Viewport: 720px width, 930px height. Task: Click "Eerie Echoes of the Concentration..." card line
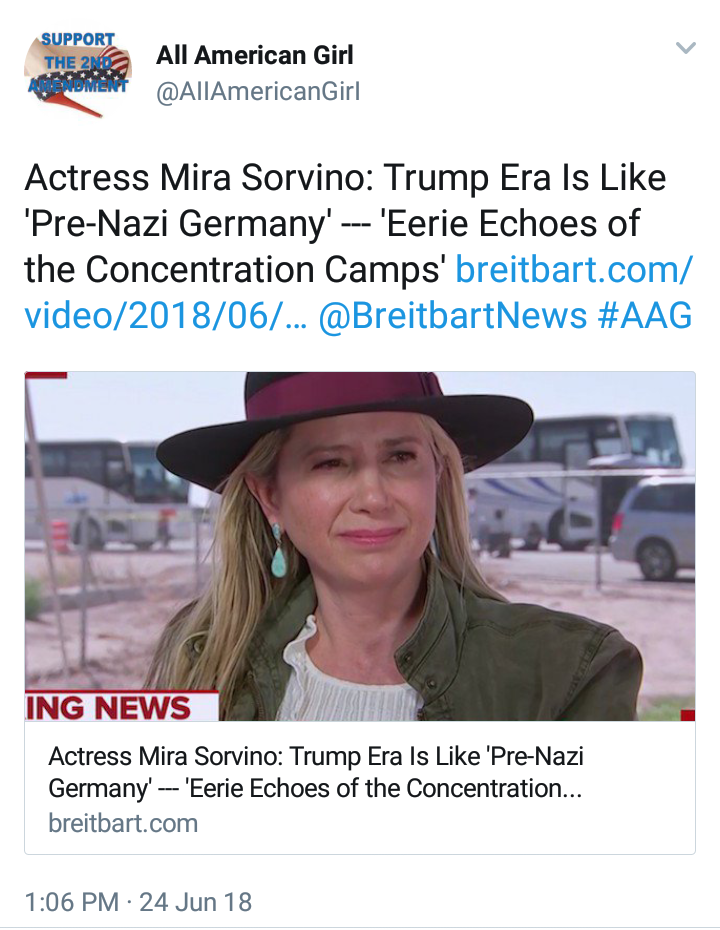pos(385,788)
